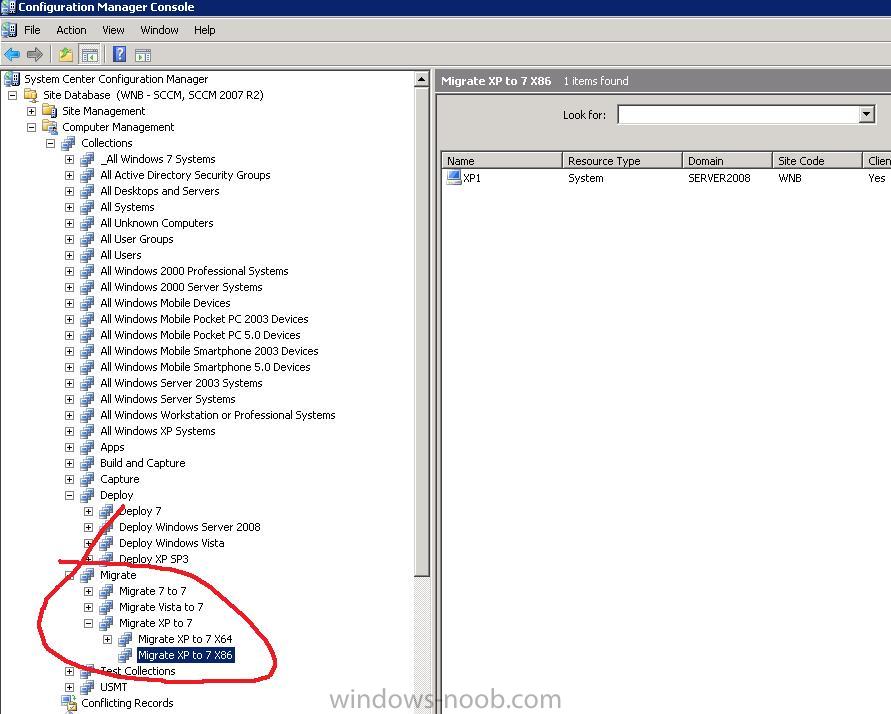The width and height of the screenshot is (891, 714).
Task: Open the Action menu
Action: click(71, 30)
